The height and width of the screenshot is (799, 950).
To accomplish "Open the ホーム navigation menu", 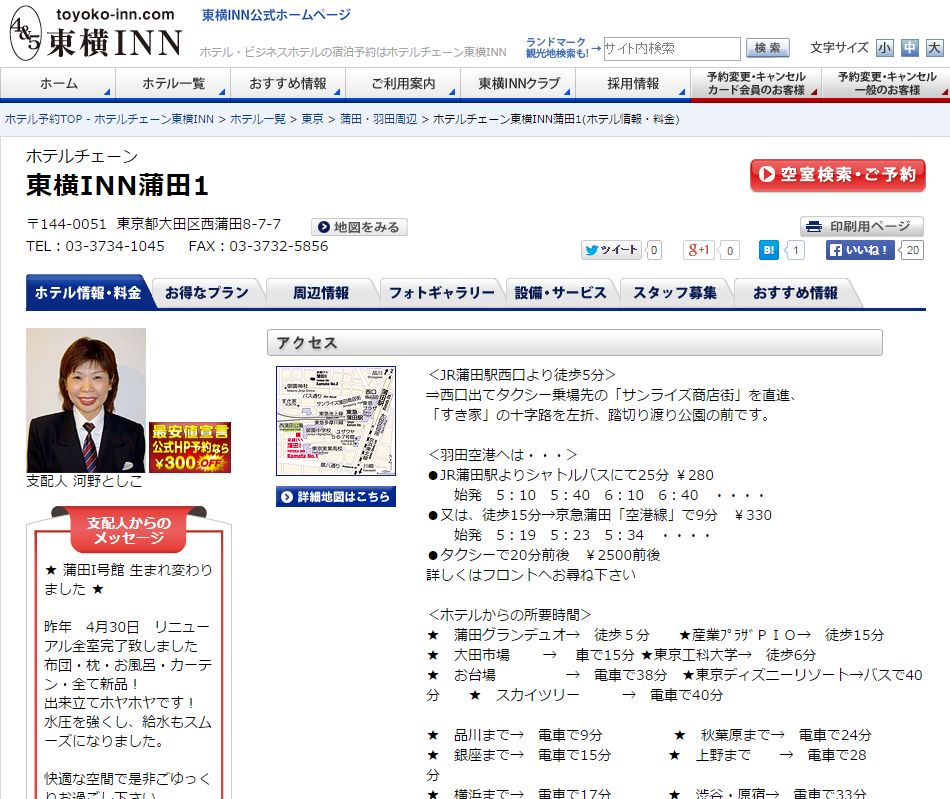I will 58,84.
